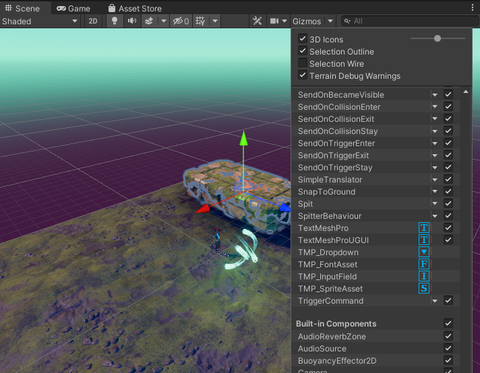The height and width of the screenshot is (373, 480).
Task: Uncheck SendOnTriggerExit gizmo checkbox
Action: 448,155
